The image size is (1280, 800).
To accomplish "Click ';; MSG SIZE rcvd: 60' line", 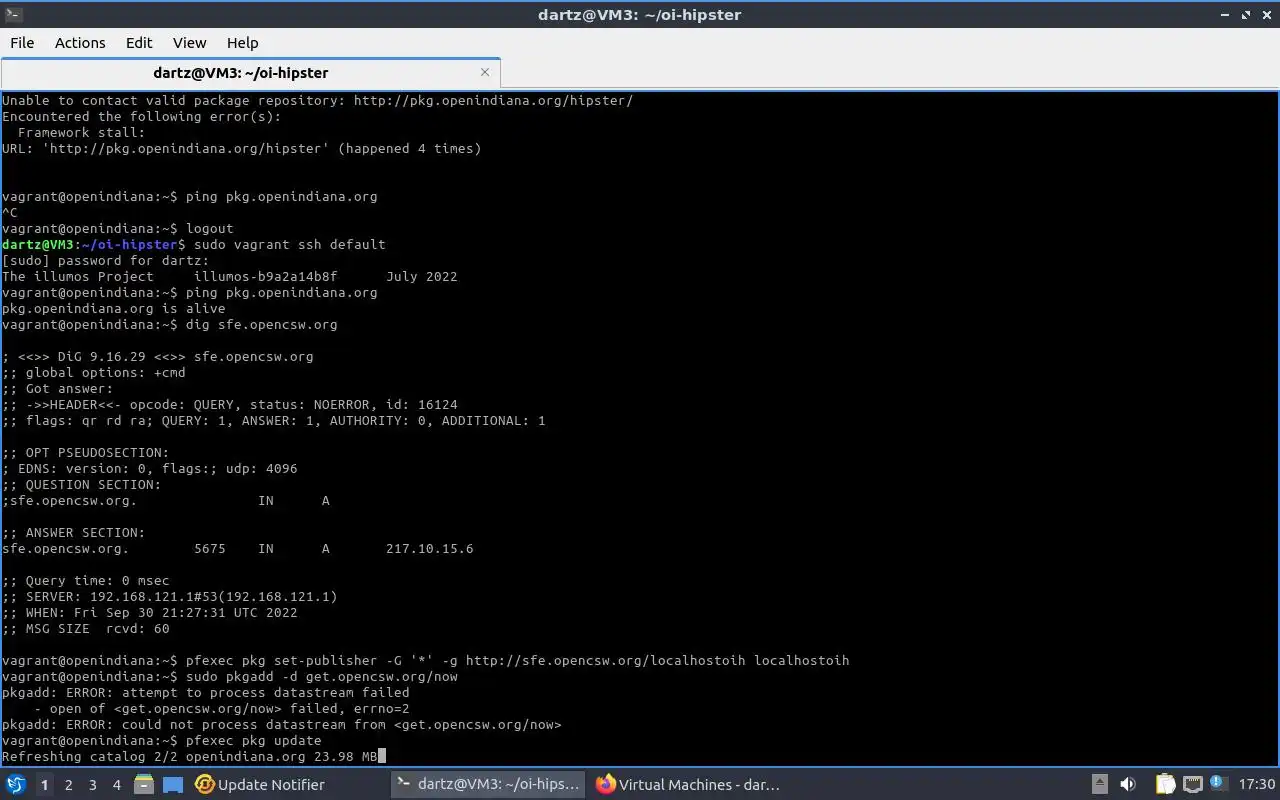I will [x=86, y=628].
